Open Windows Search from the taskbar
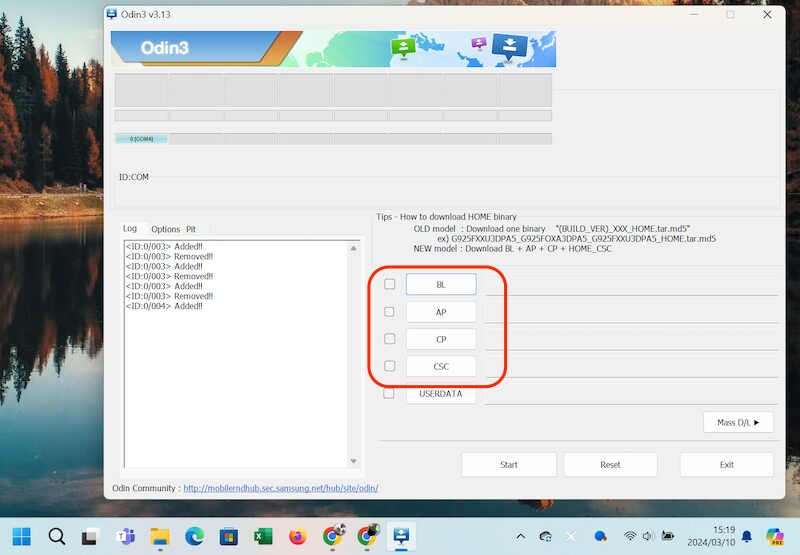This screenshot has width=800, height=555. (57, 536)
